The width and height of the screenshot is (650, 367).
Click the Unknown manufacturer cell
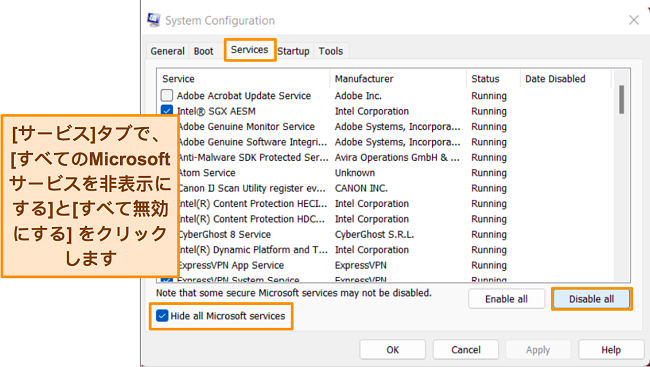pyautogui.click(x=355, y=173)
